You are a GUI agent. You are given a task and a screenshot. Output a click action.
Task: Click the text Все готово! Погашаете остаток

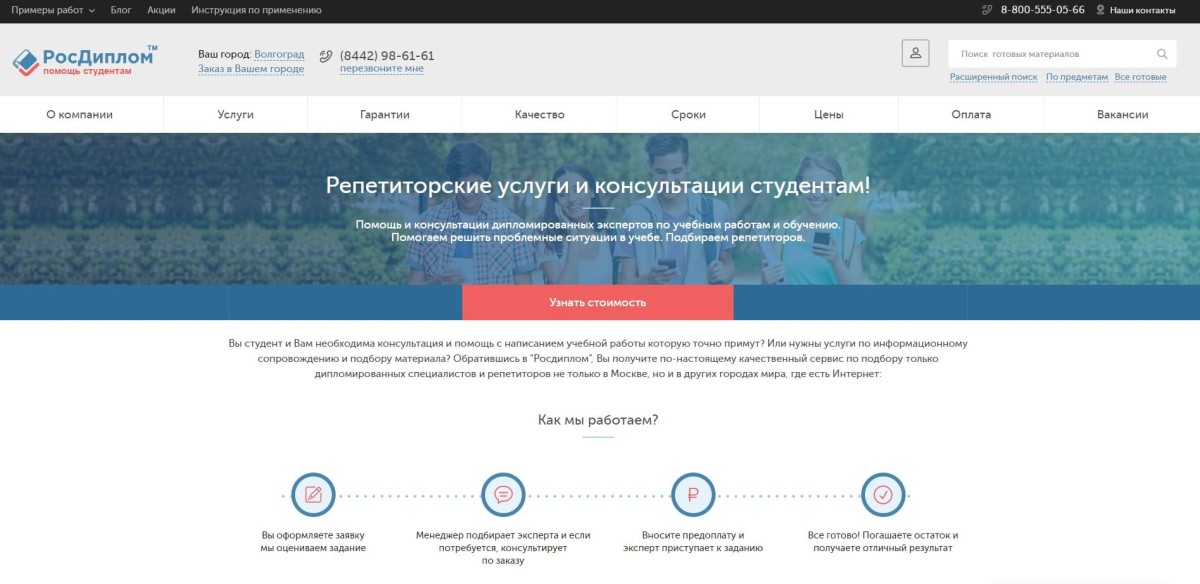(883, 535)
